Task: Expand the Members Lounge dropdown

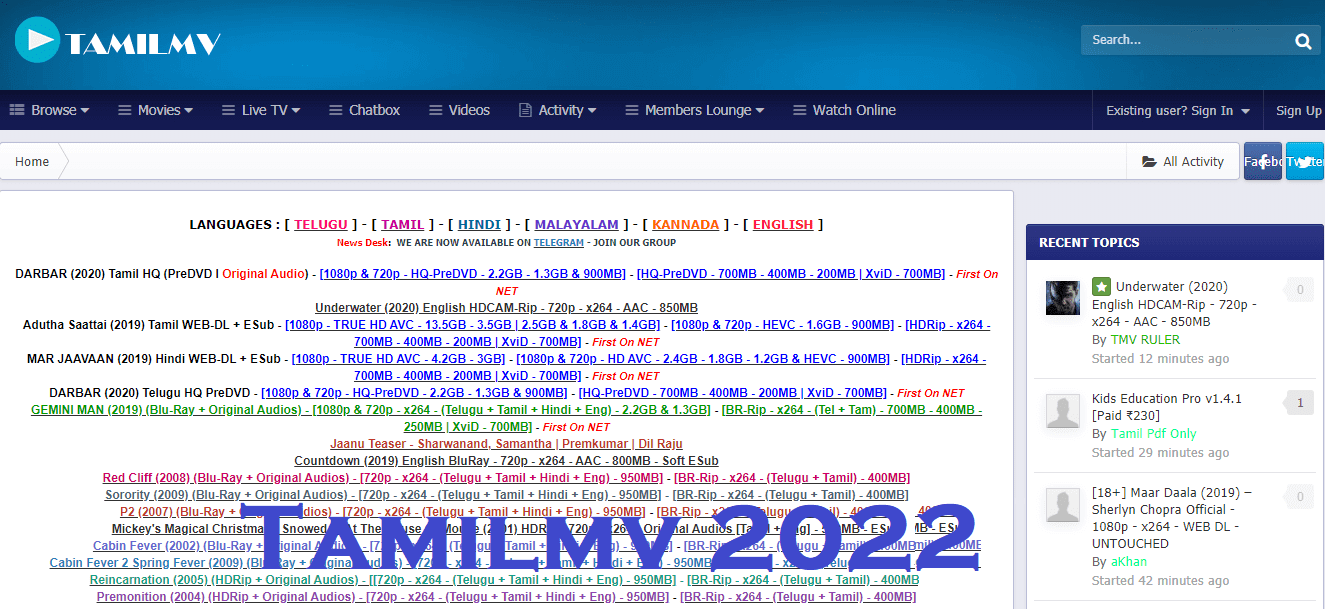Action: pyautogui.click(x=695, y=110)
